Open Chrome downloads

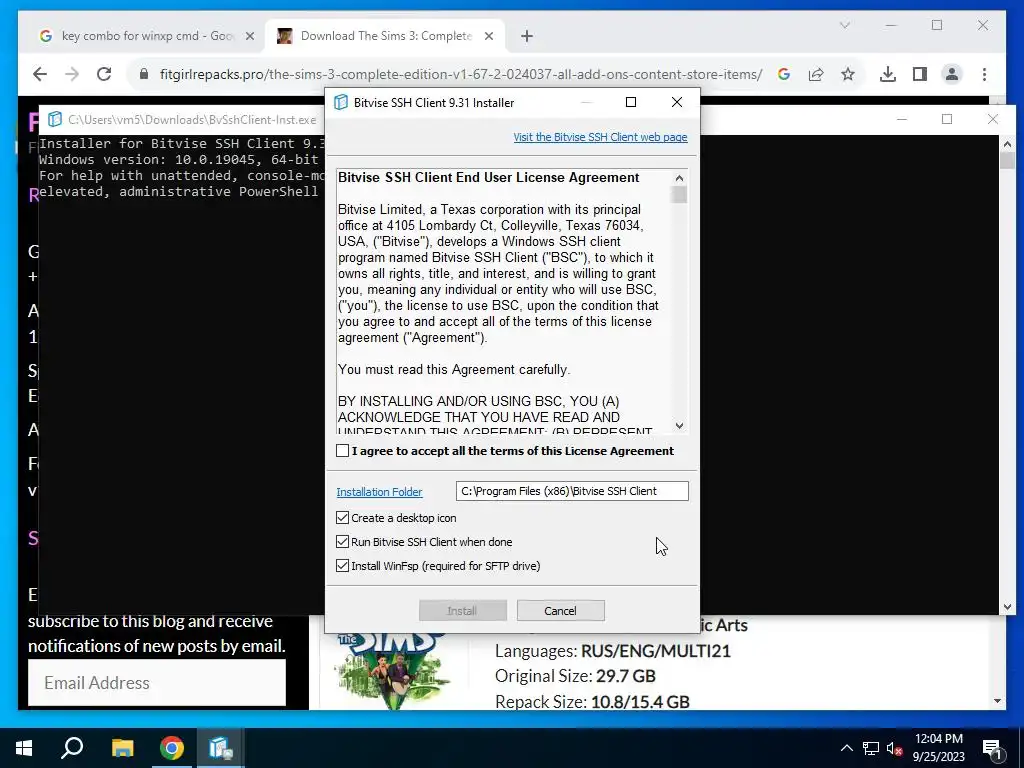(x=888, y=74)
